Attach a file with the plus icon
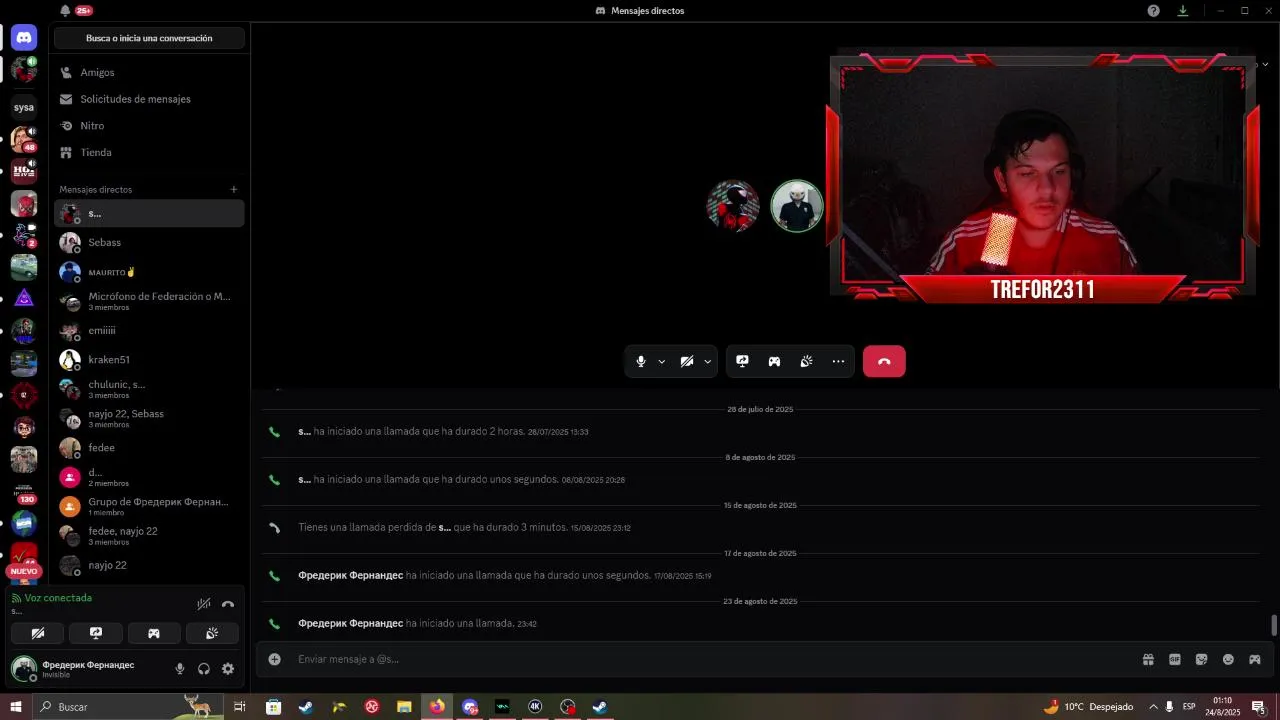The image size is (1280, 720). [x=274, y=659]
